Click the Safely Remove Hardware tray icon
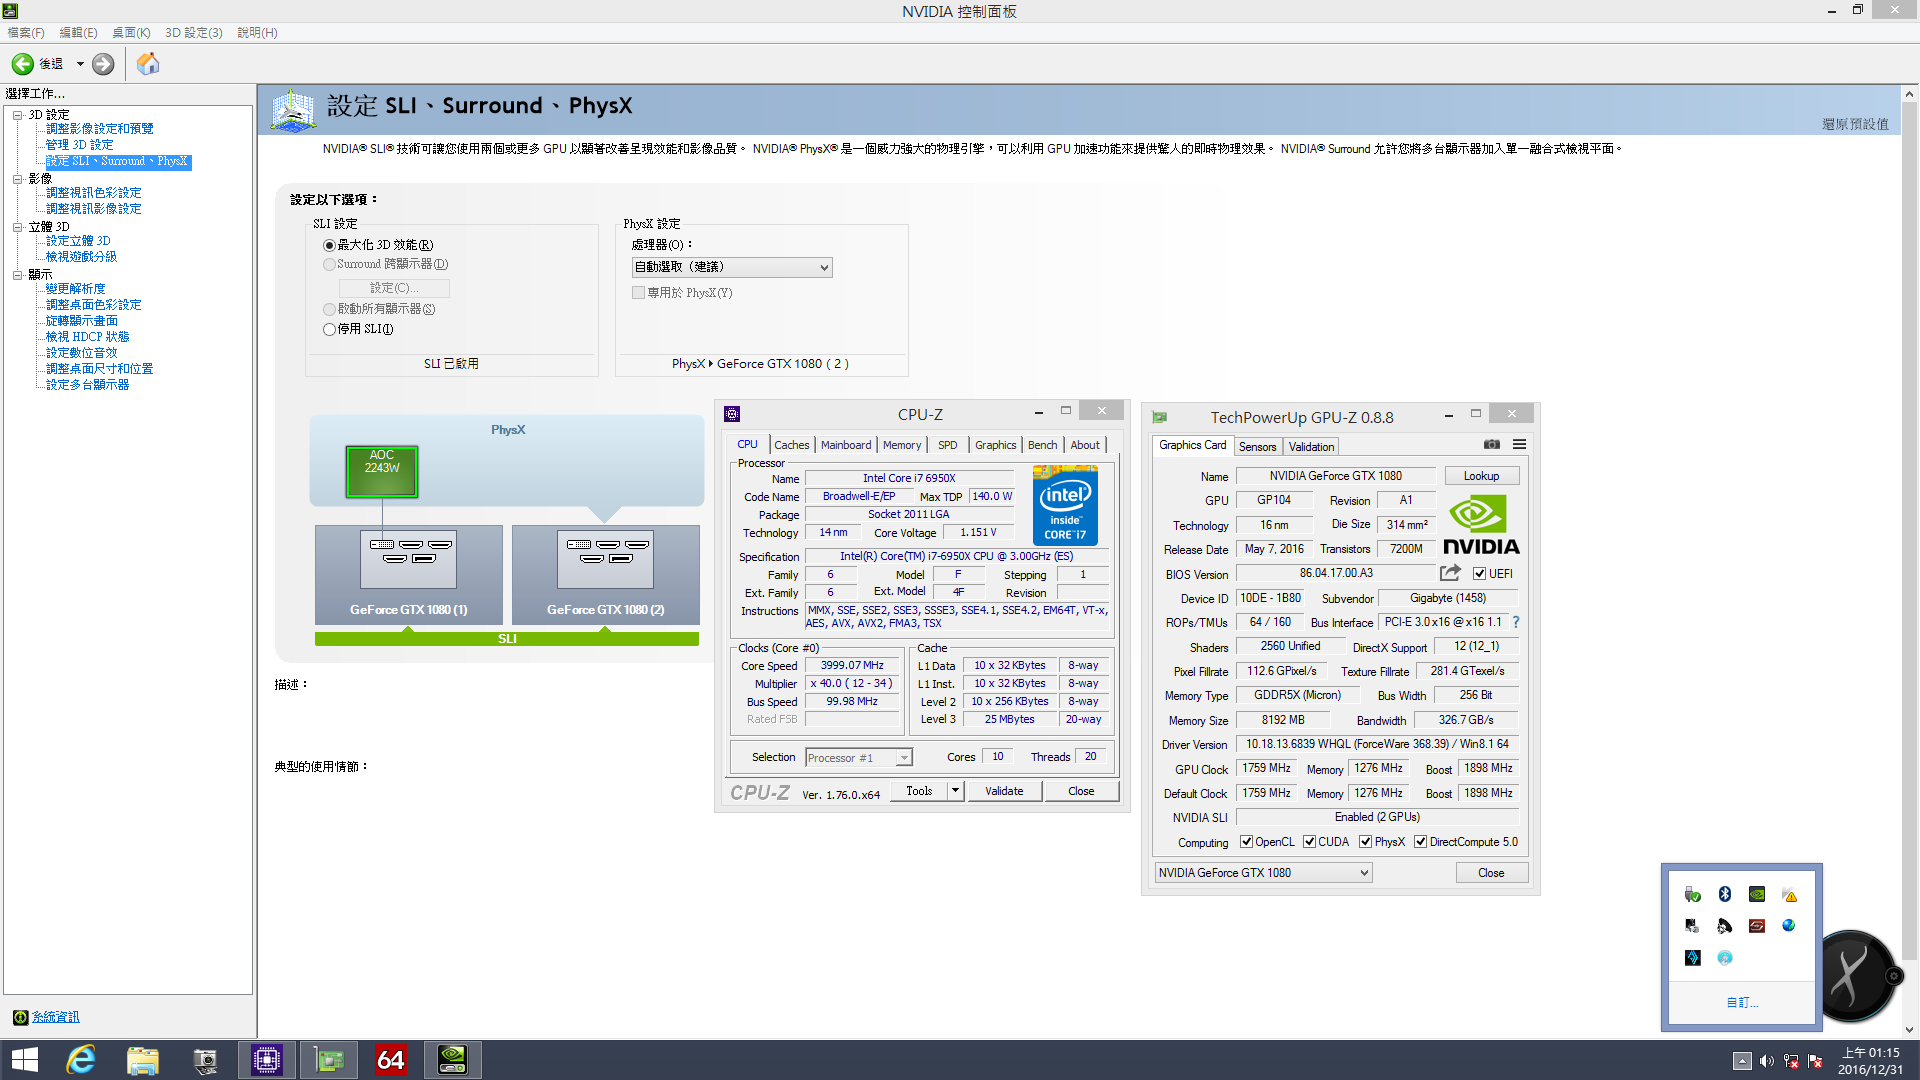 [1692, 894]
